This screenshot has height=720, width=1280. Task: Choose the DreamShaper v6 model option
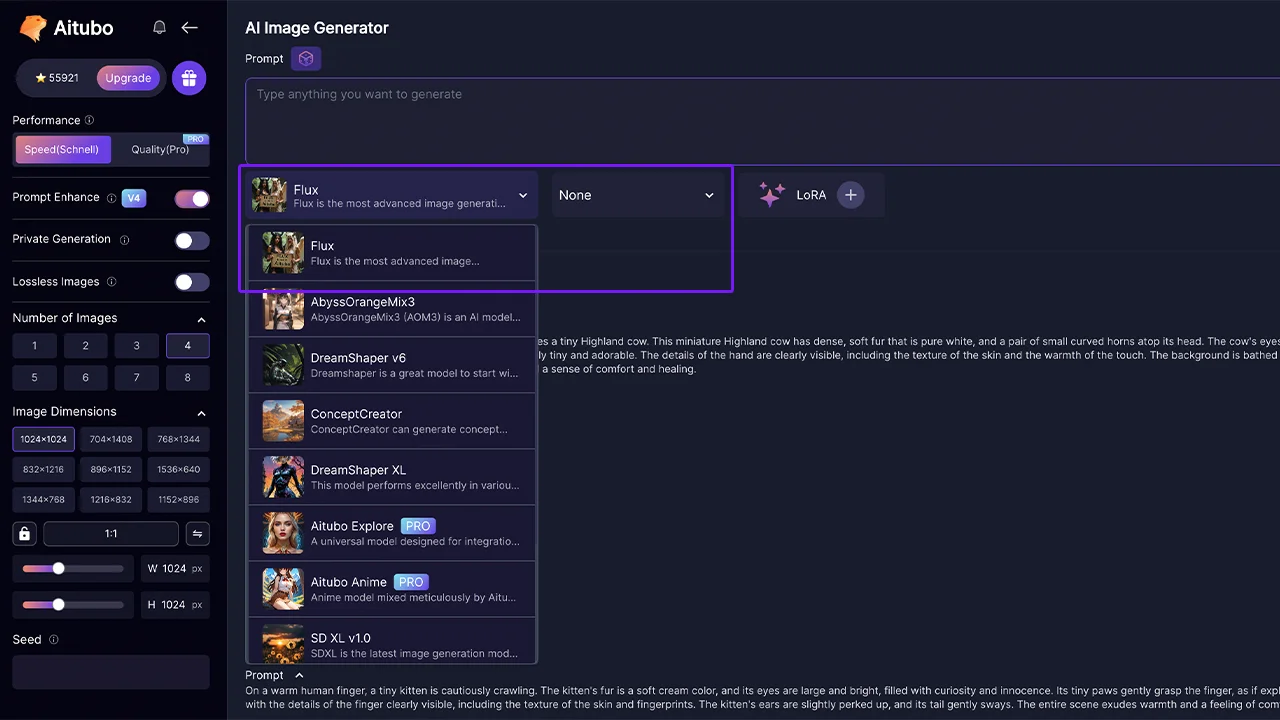click(x=392, y=365)
